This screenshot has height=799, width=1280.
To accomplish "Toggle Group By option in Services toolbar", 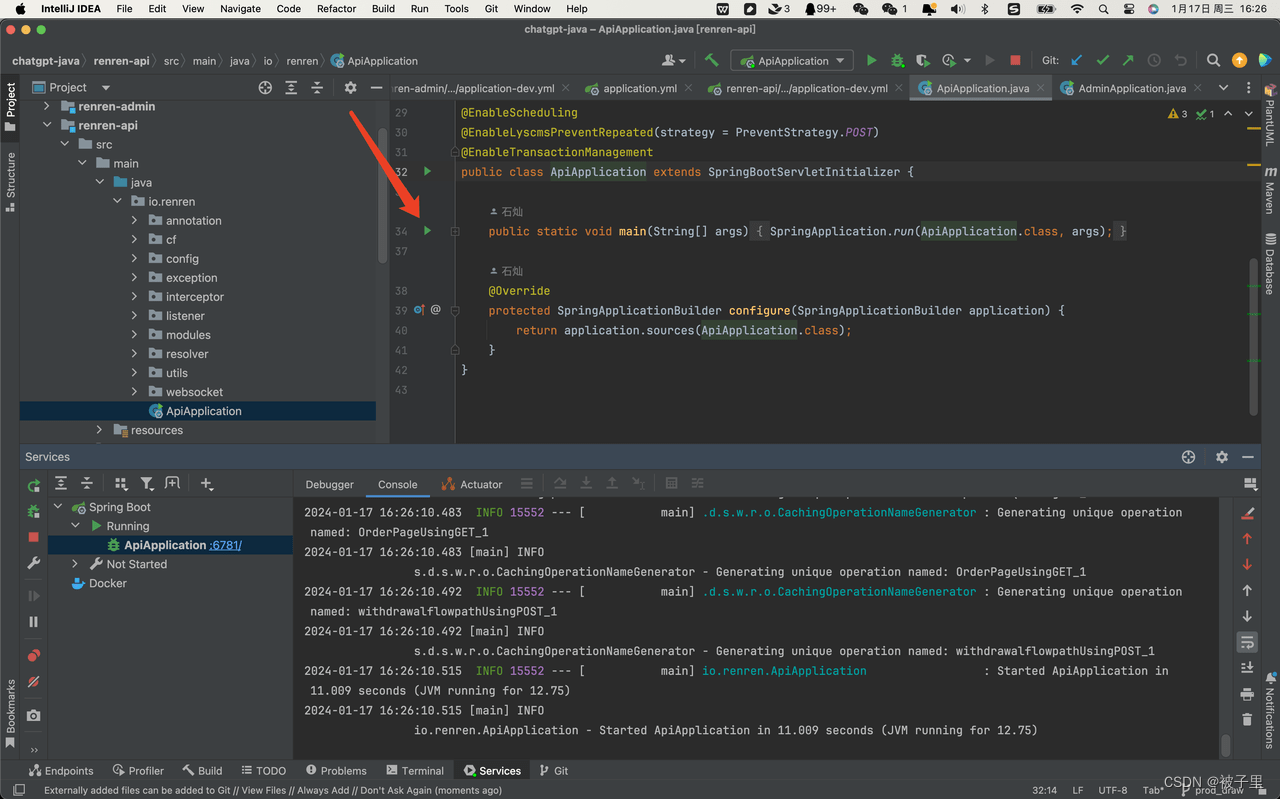I will 121,484.
